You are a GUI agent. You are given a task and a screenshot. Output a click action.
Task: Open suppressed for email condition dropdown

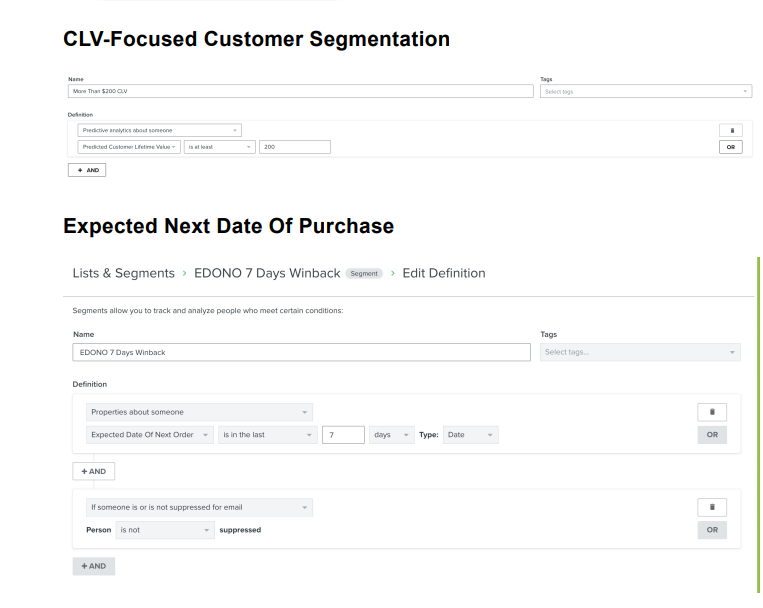coord(200,507)
